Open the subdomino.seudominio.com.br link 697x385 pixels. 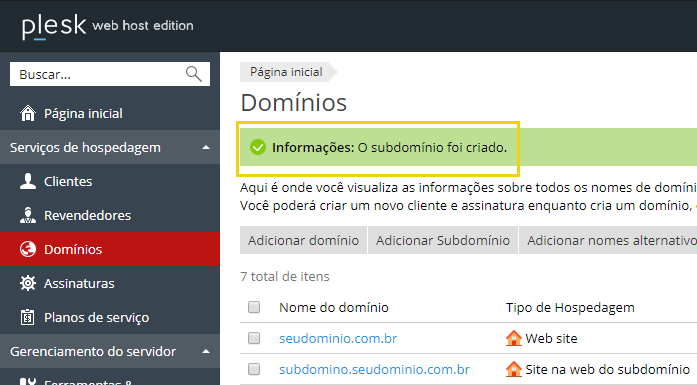374,369
